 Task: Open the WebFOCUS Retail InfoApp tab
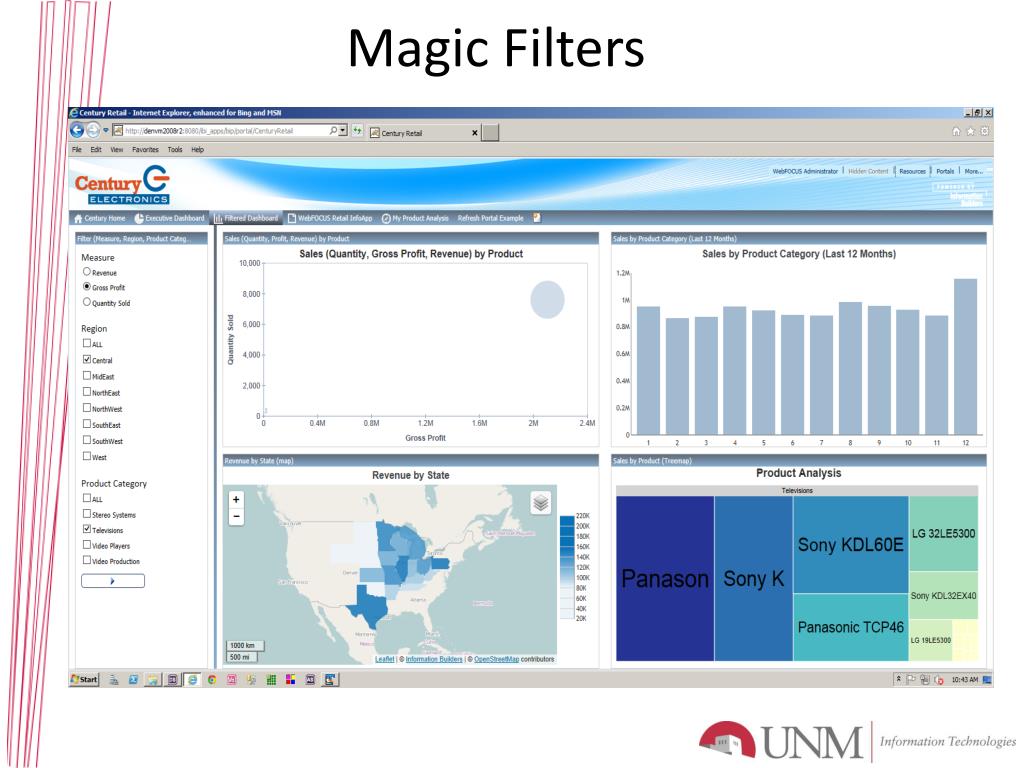(330, 218)
